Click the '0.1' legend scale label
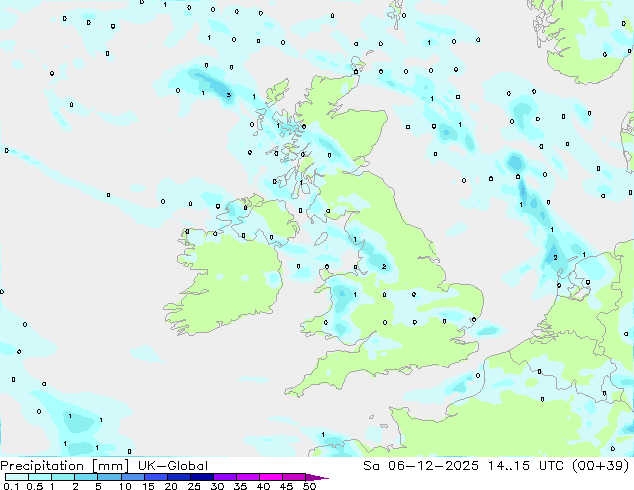Viewport: 634px width, 490px height. [11, 486]
